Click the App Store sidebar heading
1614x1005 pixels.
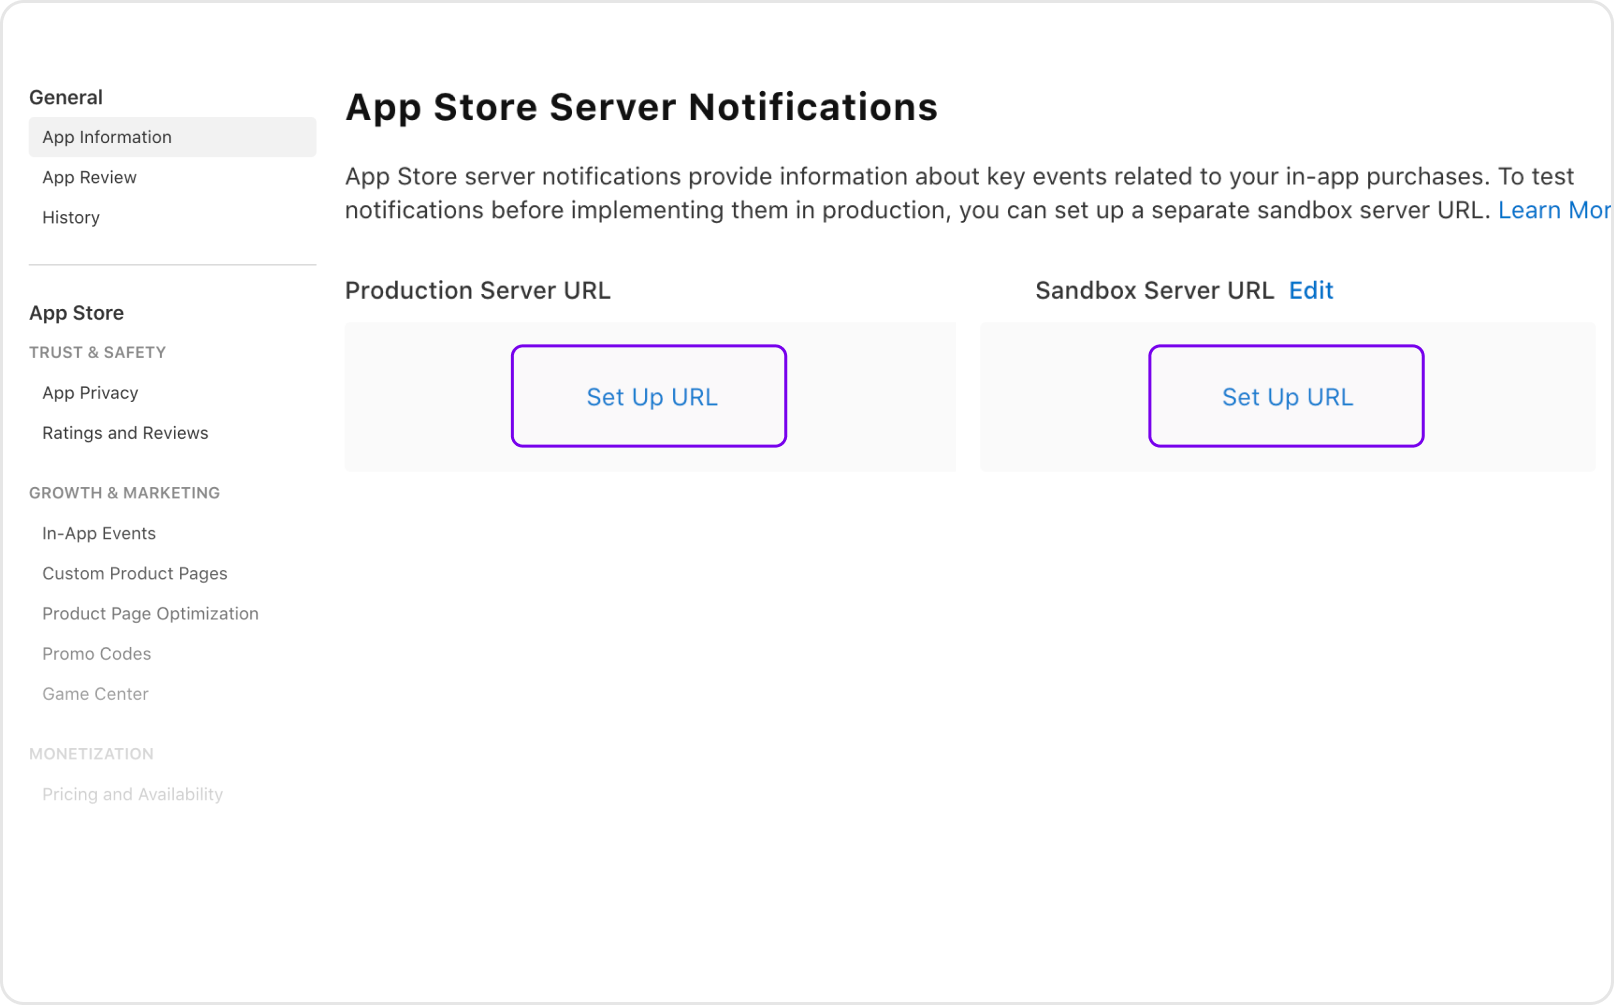76,313
